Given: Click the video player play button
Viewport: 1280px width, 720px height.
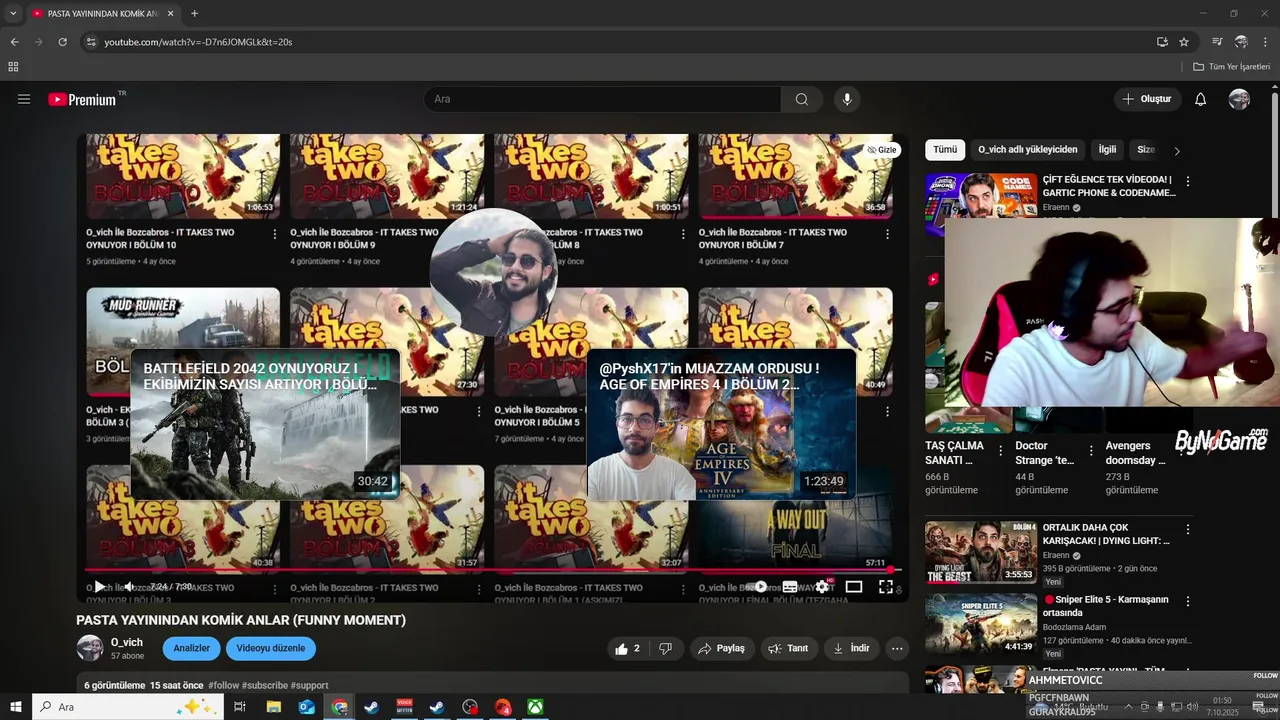Looking at the screenshot, I should pos(100,587).
